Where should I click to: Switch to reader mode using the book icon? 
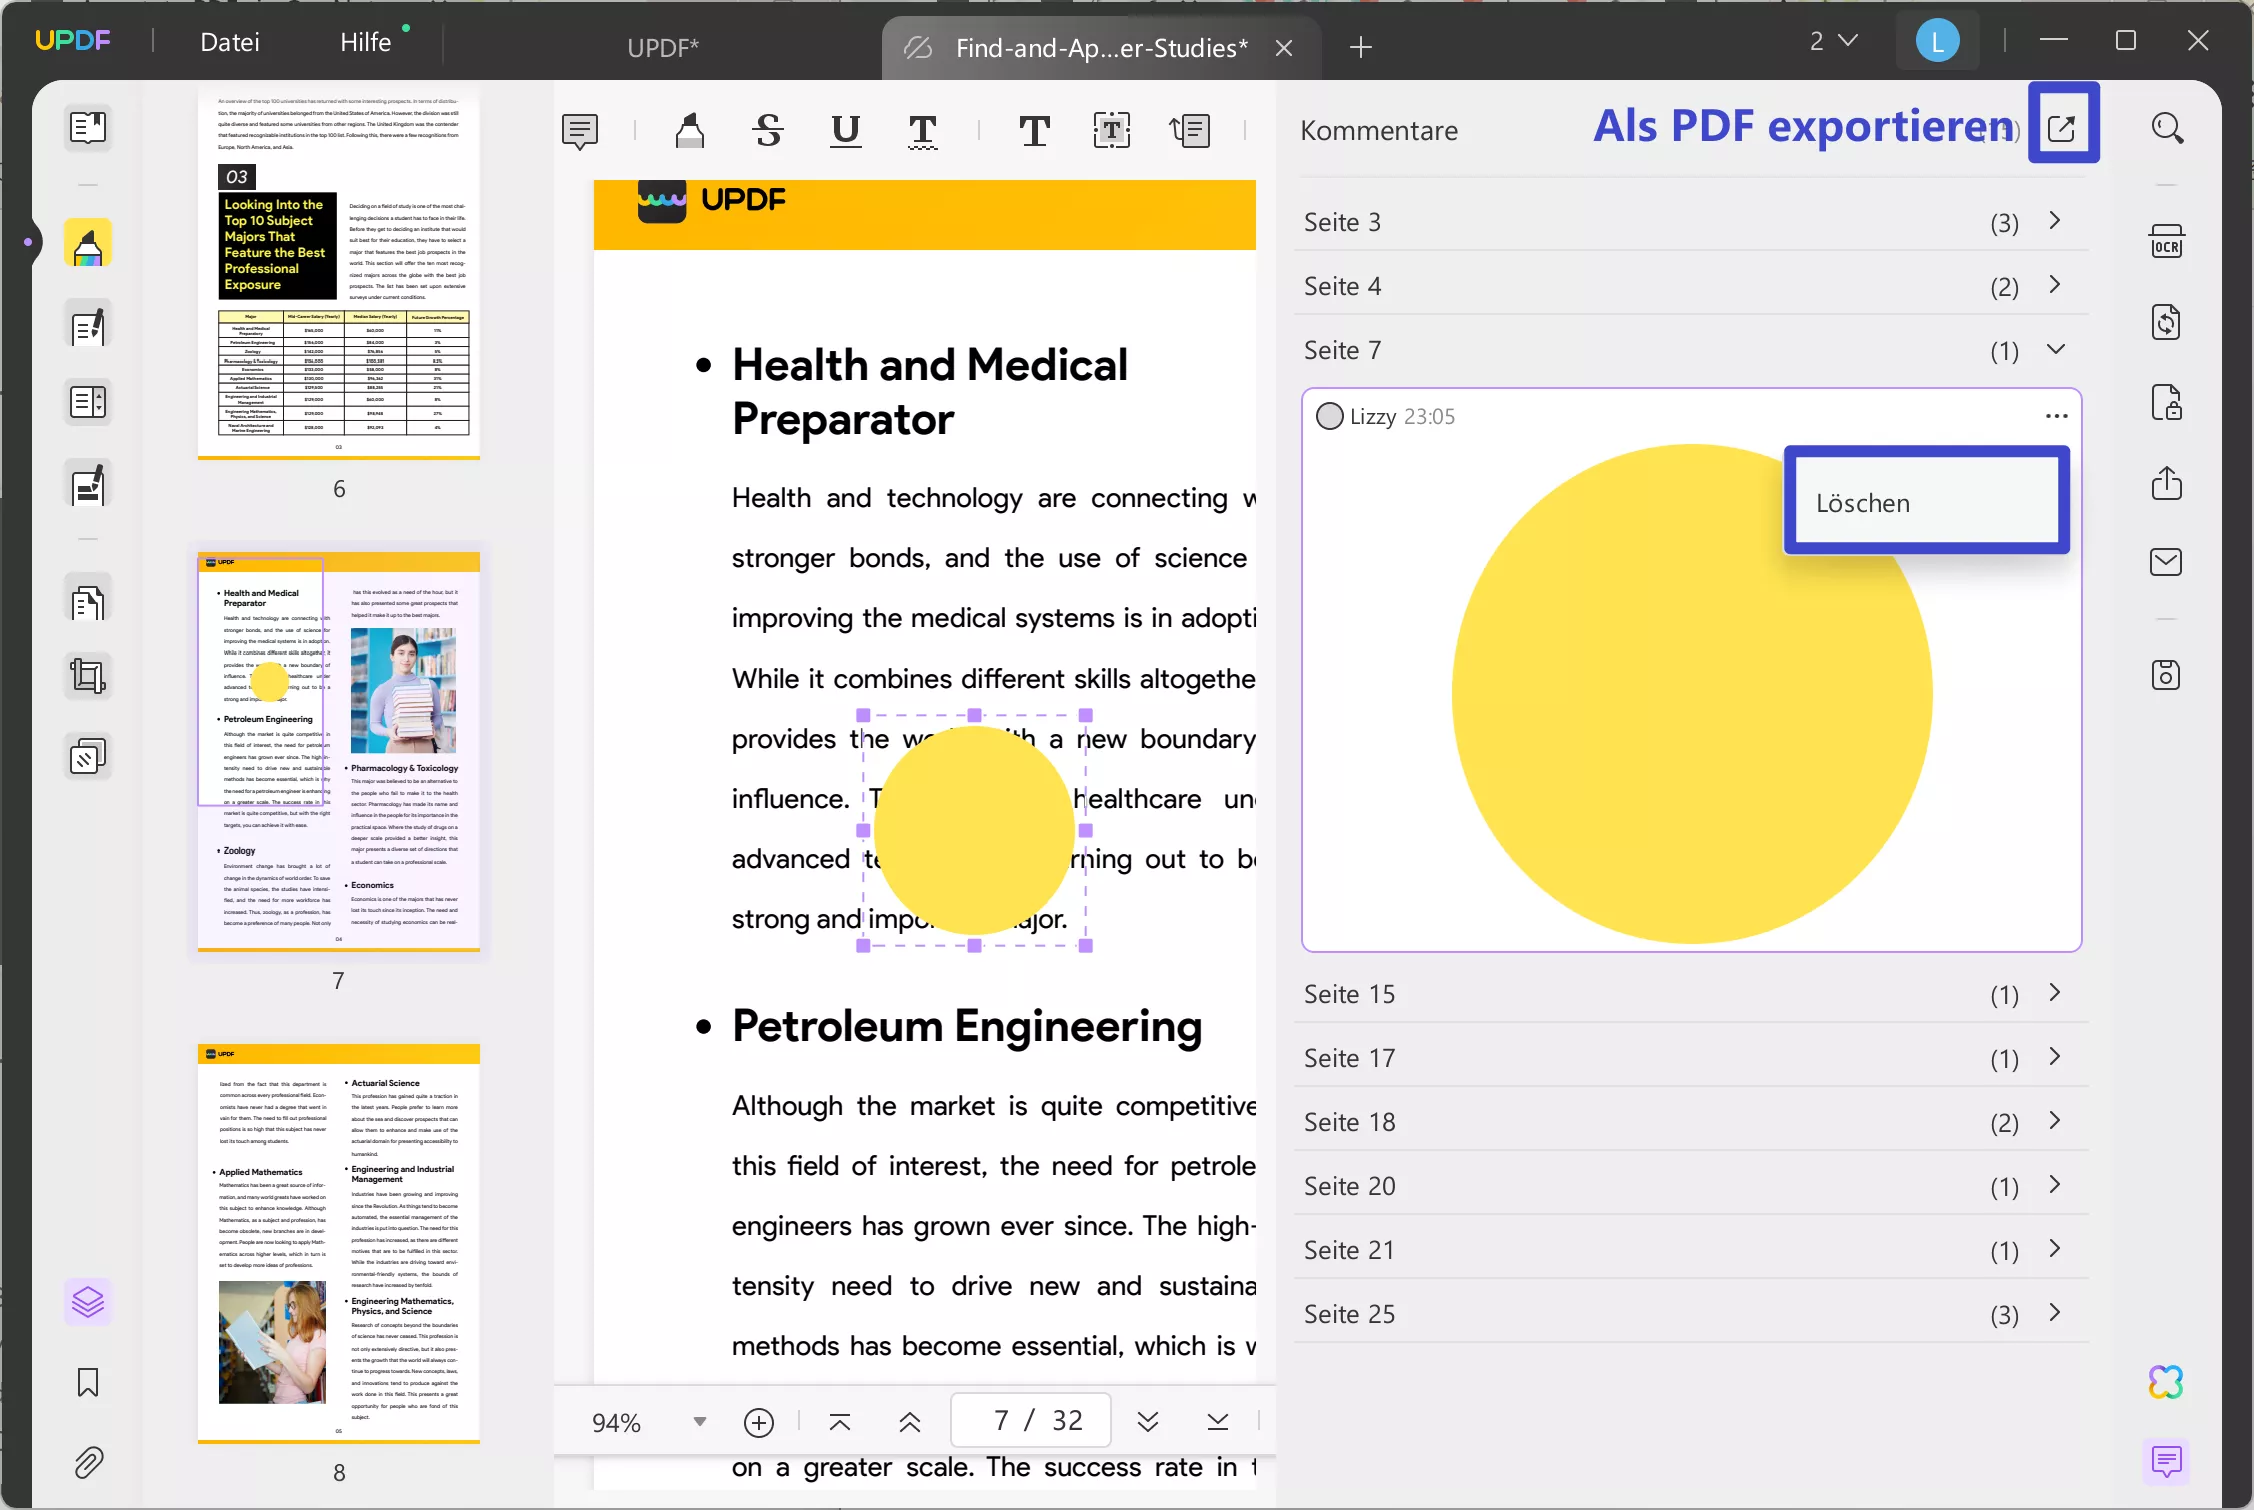pyautogui.click(x=88, y=128)
